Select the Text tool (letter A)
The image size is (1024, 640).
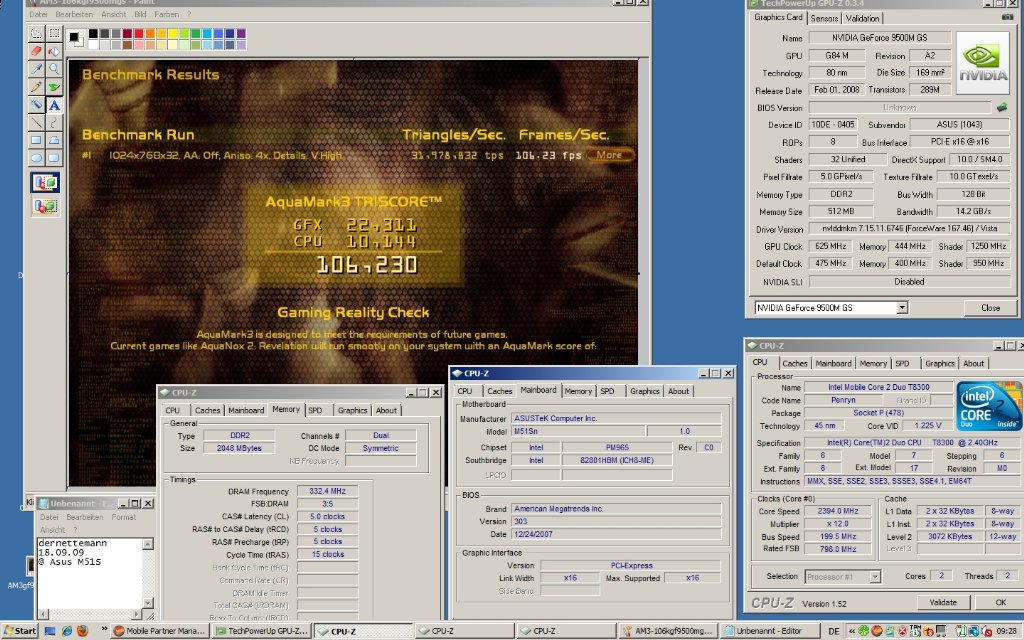pos(54,104)
